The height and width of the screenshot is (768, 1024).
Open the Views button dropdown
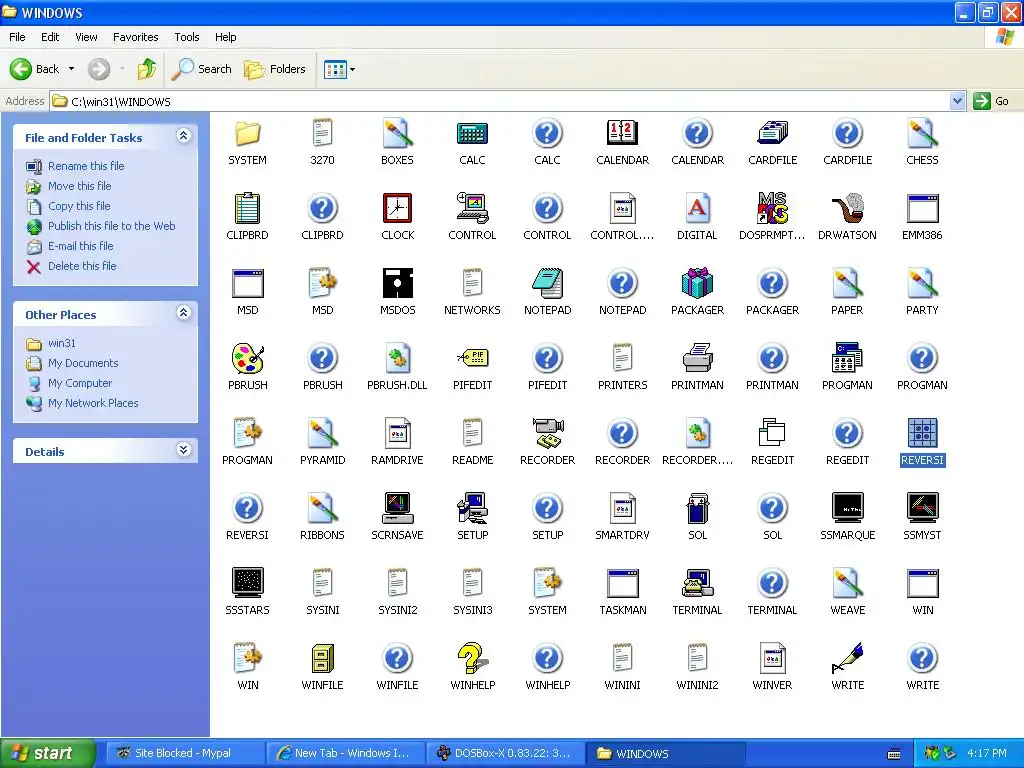(353, 69)
